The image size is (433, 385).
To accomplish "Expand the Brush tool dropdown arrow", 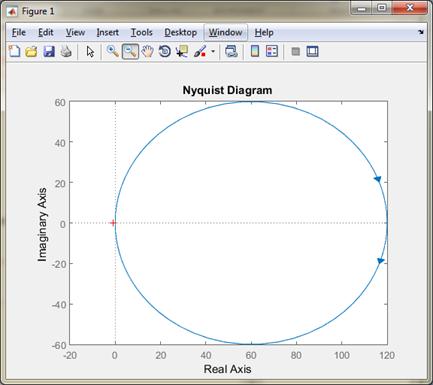I will click(x=213, y=52).
